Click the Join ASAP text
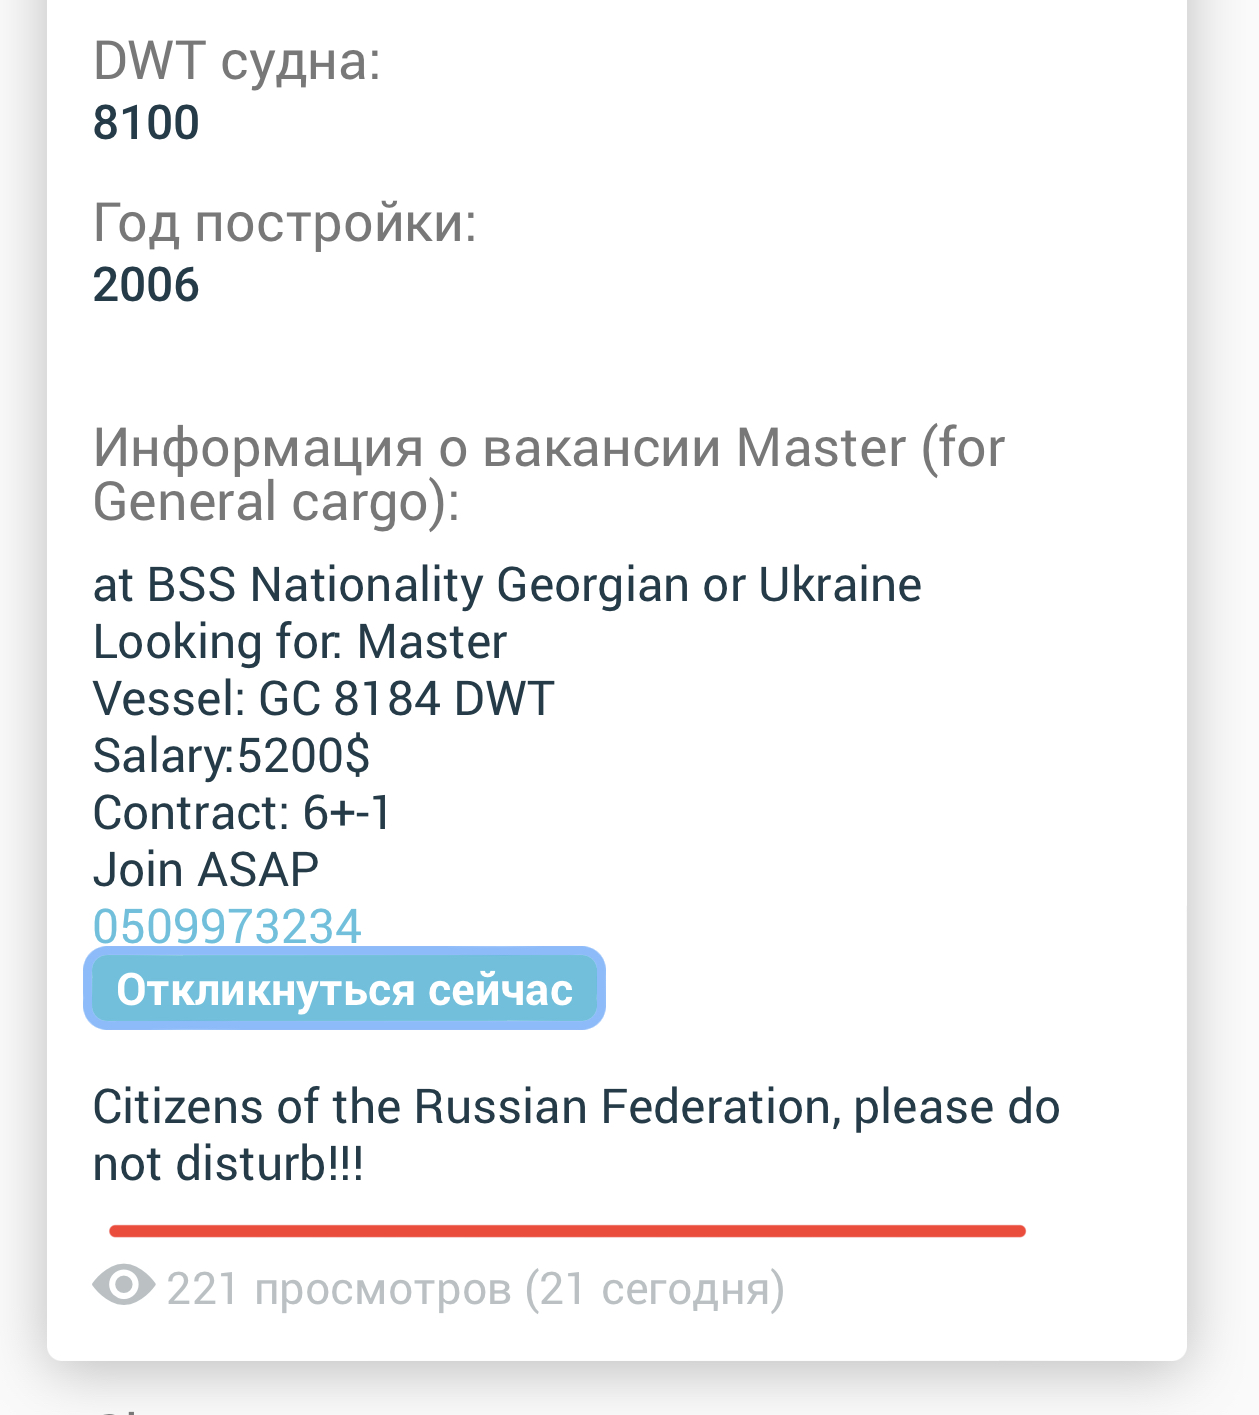This screenshot has height=1415, width=1259. tap(206, 870)
